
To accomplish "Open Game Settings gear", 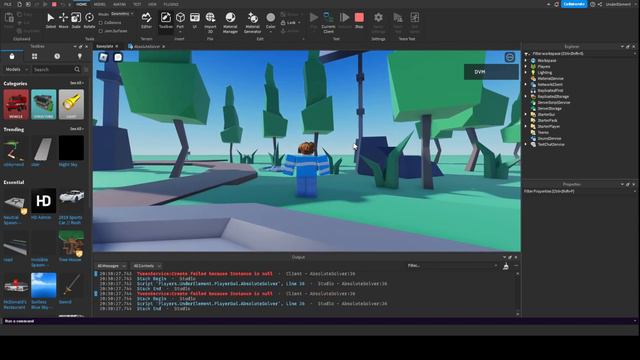I will (378, 22).
